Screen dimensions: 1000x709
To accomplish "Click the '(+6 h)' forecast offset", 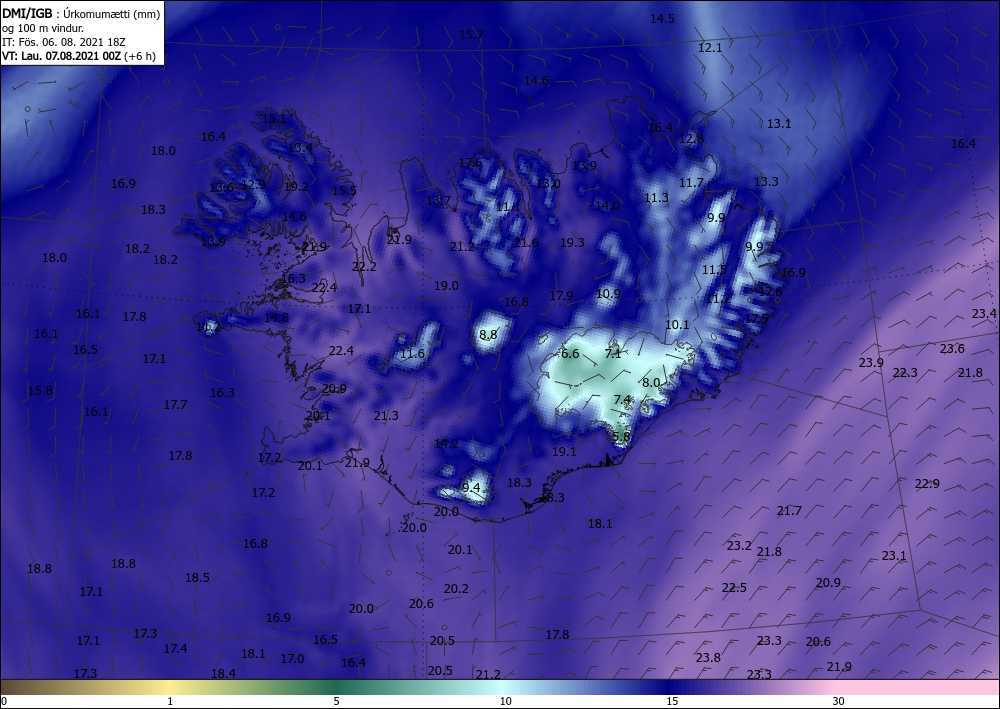I will coord(140,56).
